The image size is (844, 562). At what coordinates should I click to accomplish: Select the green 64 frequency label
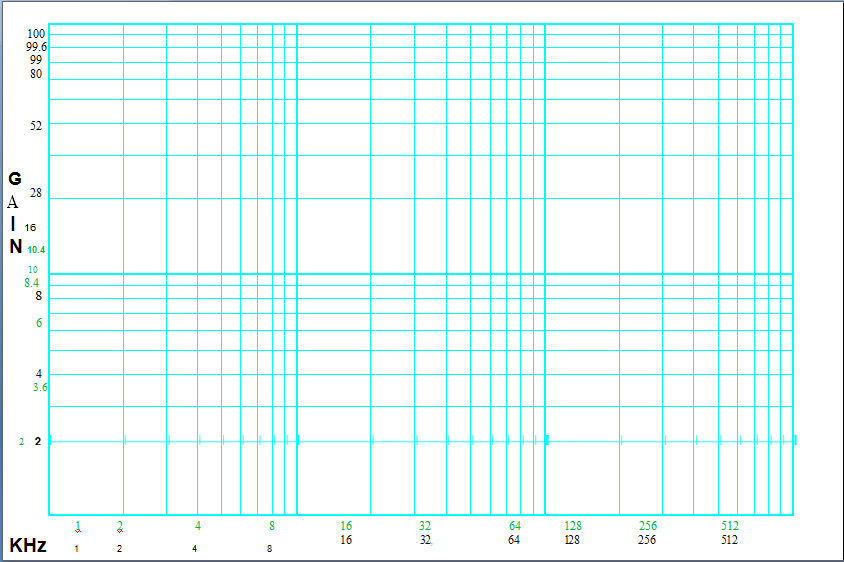click(515, 526)
